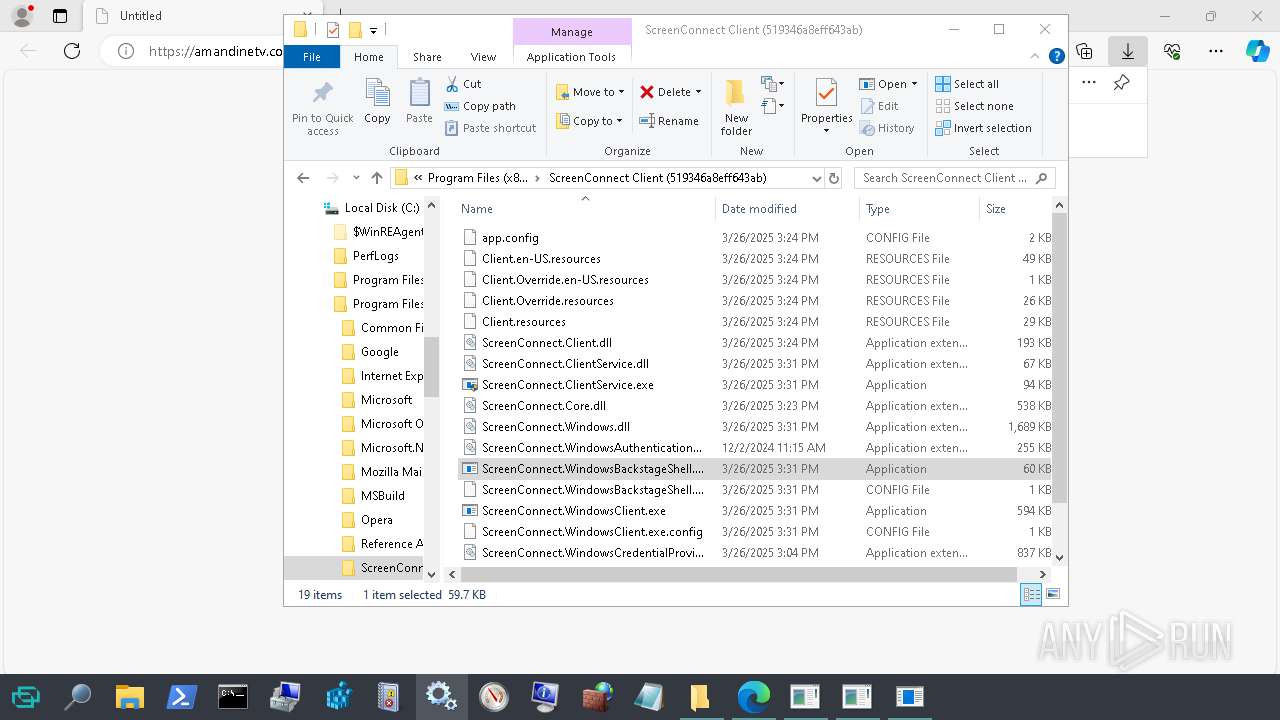Collapse the ribbon with the chevron
Screen dimensions: 1280x720
1034,57
